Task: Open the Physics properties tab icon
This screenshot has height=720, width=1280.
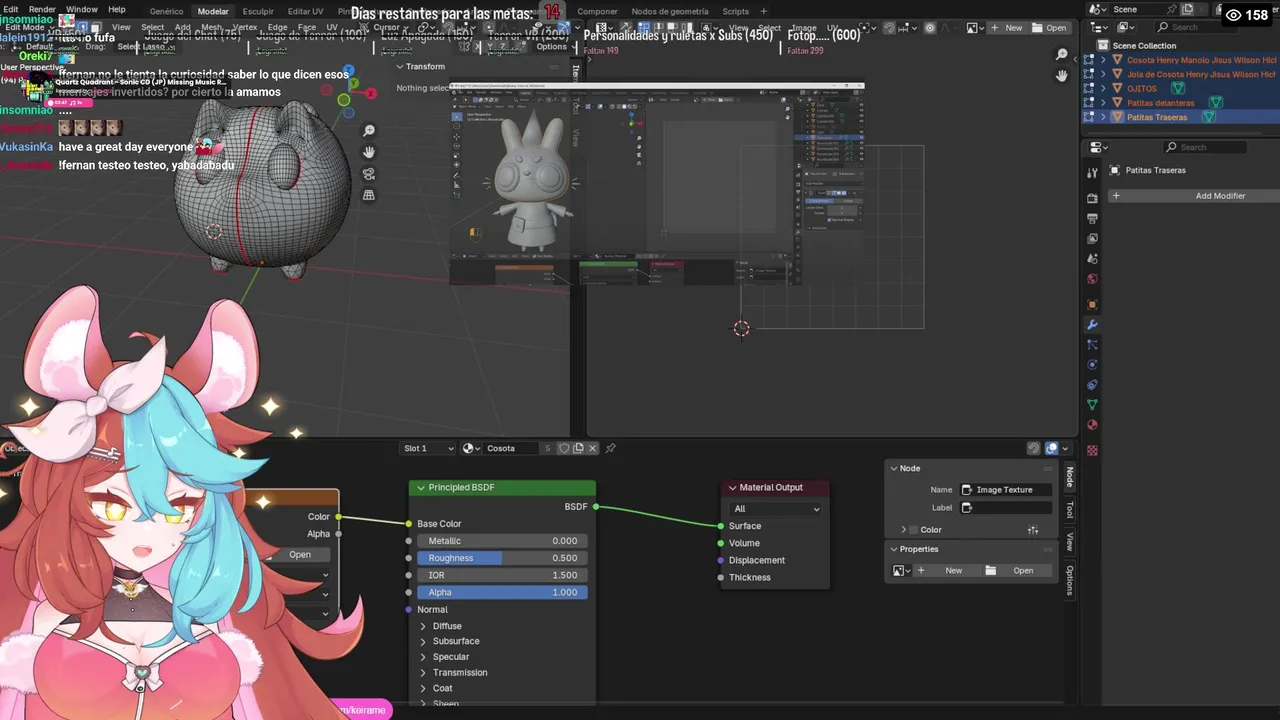Action: pyautogui.click(x=1092, y=364)
